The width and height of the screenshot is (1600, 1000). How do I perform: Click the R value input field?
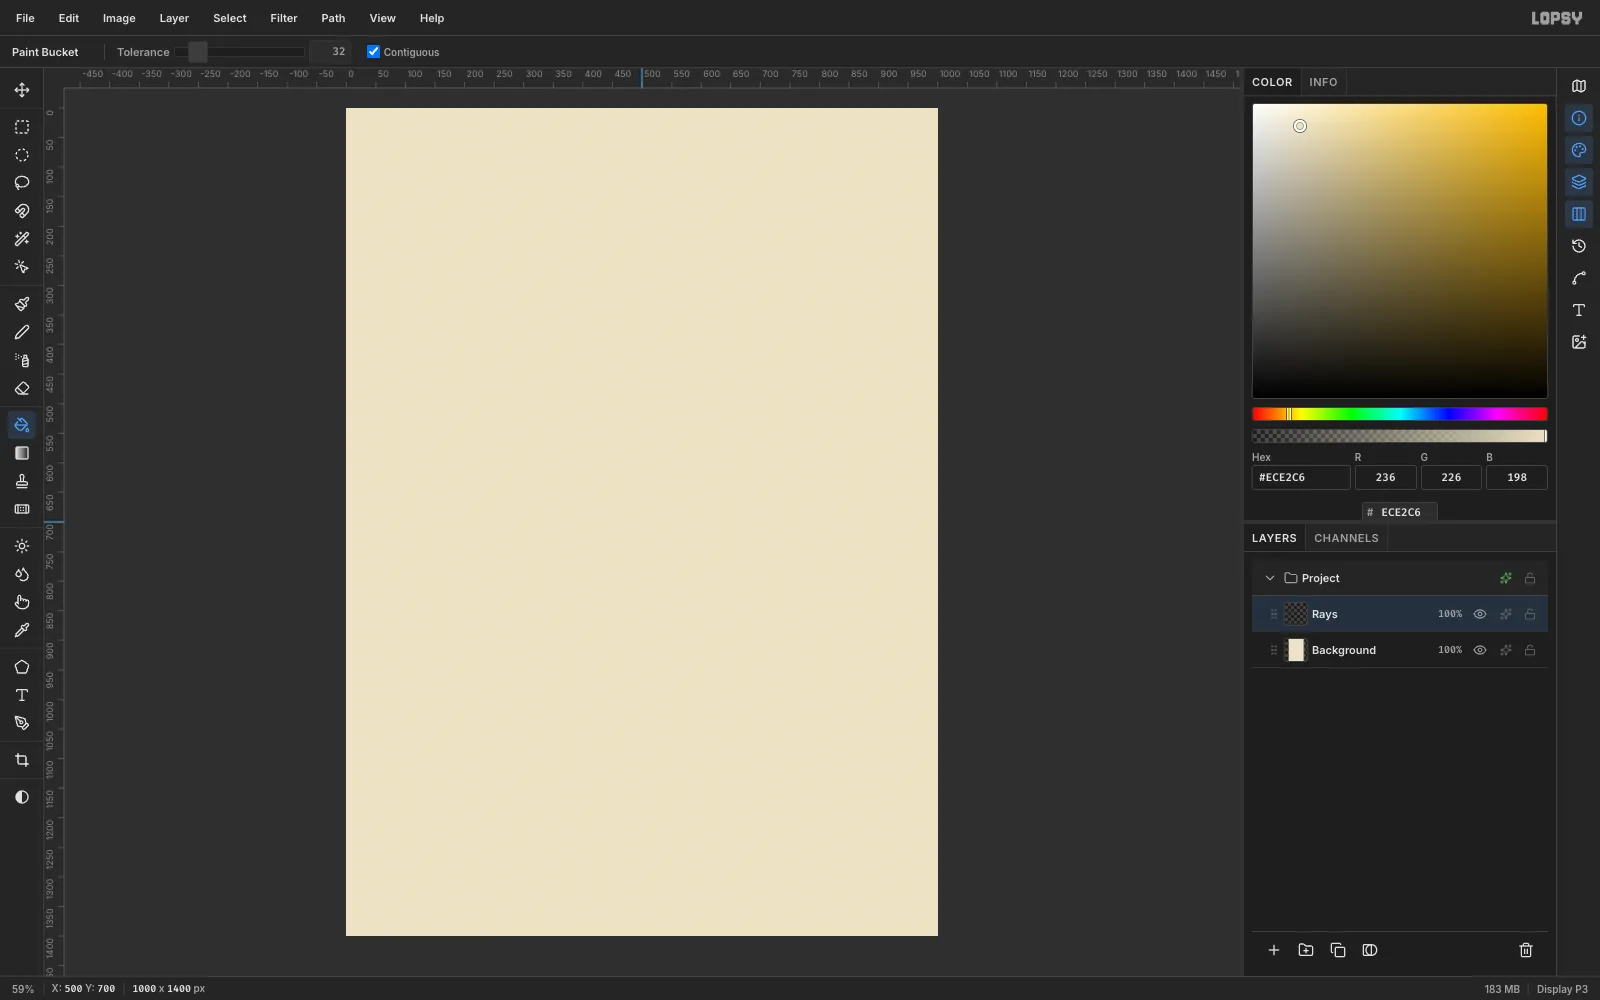tap(1385, 477)
